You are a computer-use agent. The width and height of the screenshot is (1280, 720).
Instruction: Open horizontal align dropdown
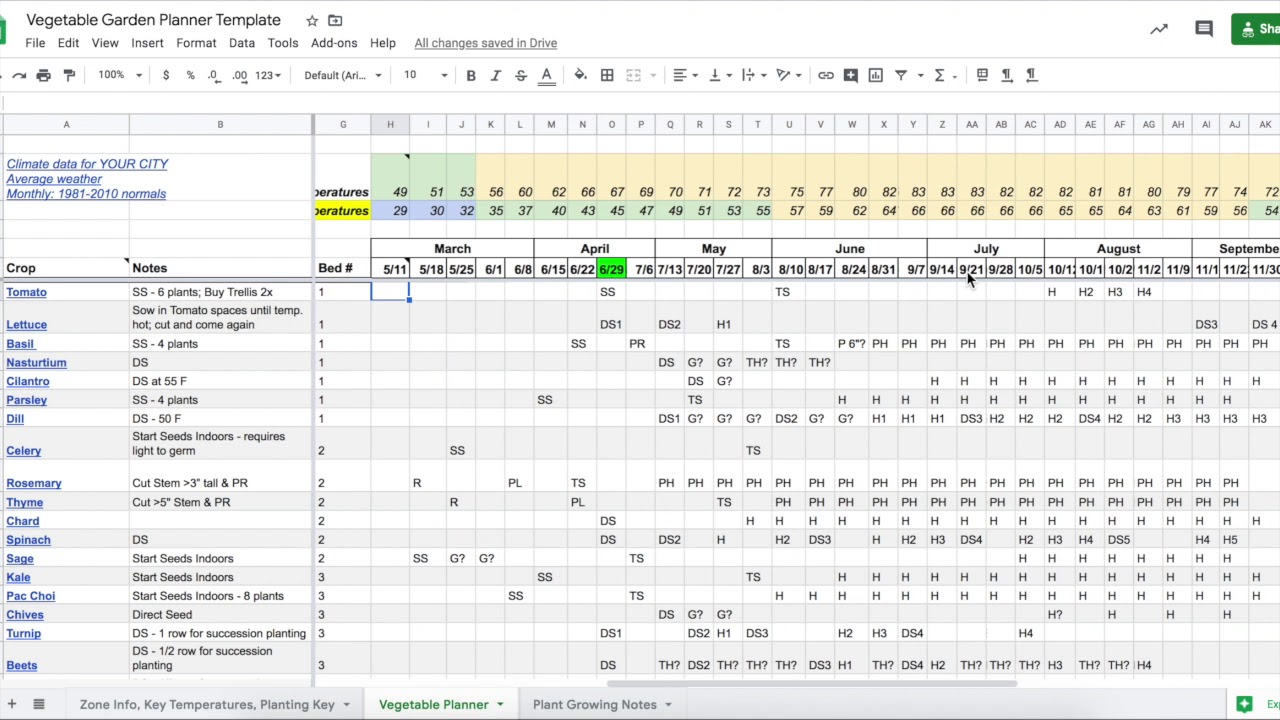point(684,75)
